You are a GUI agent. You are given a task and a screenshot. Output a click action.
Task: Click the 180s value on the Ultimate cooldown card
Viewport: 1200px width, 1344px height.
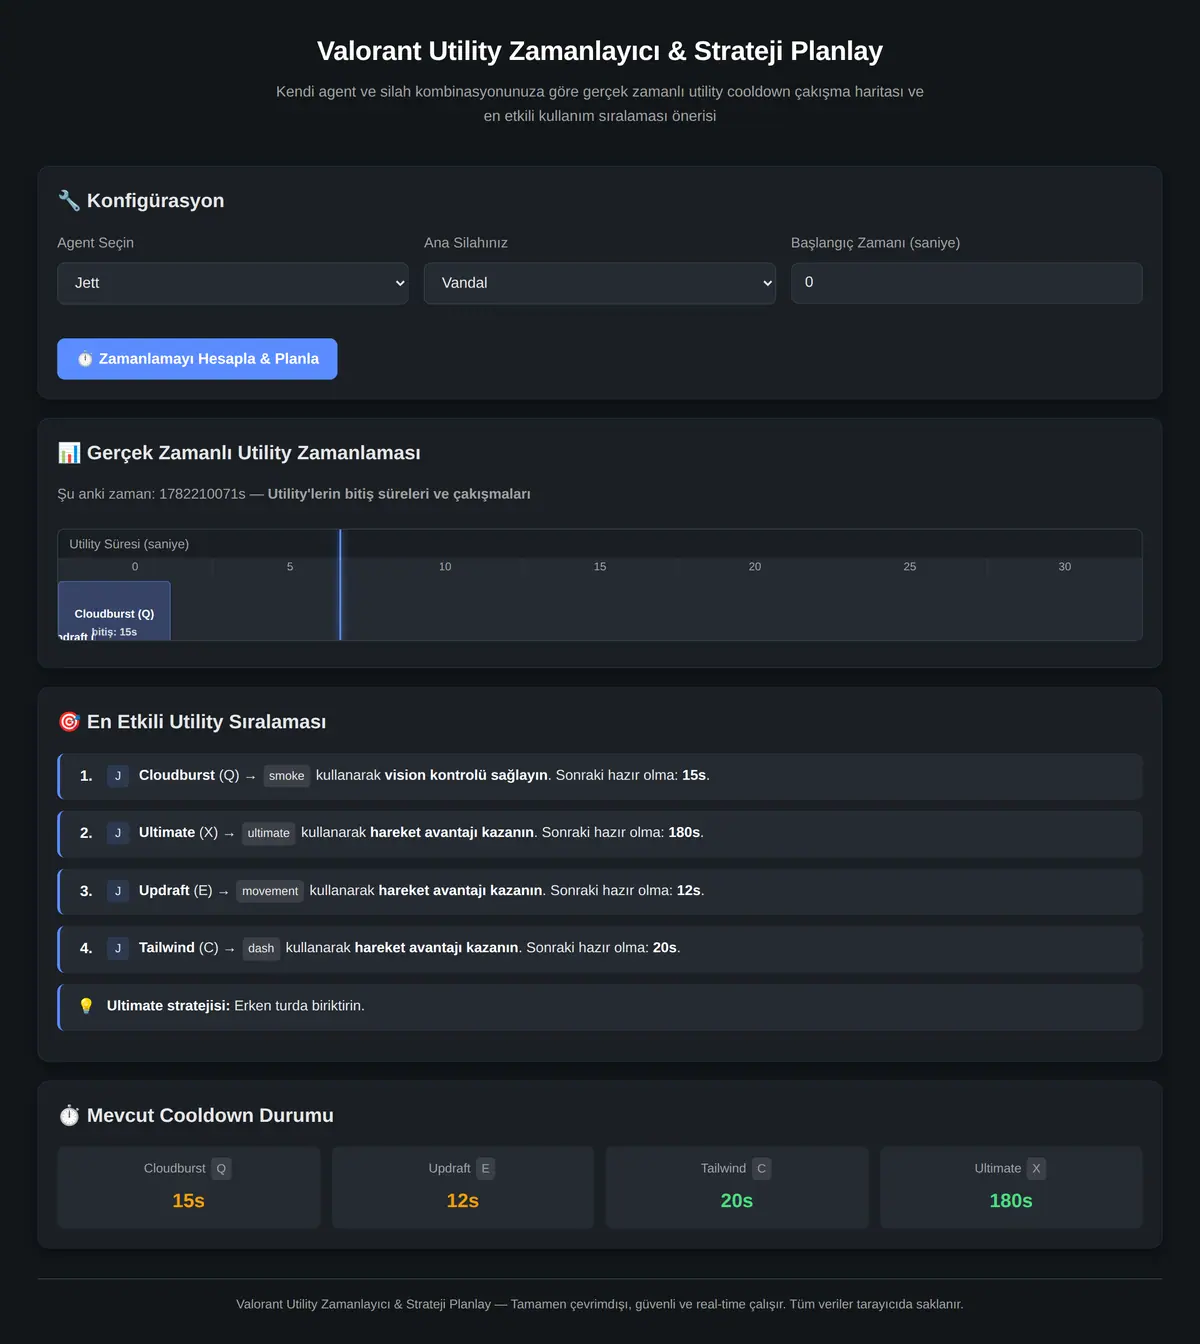point(1011,1201)
